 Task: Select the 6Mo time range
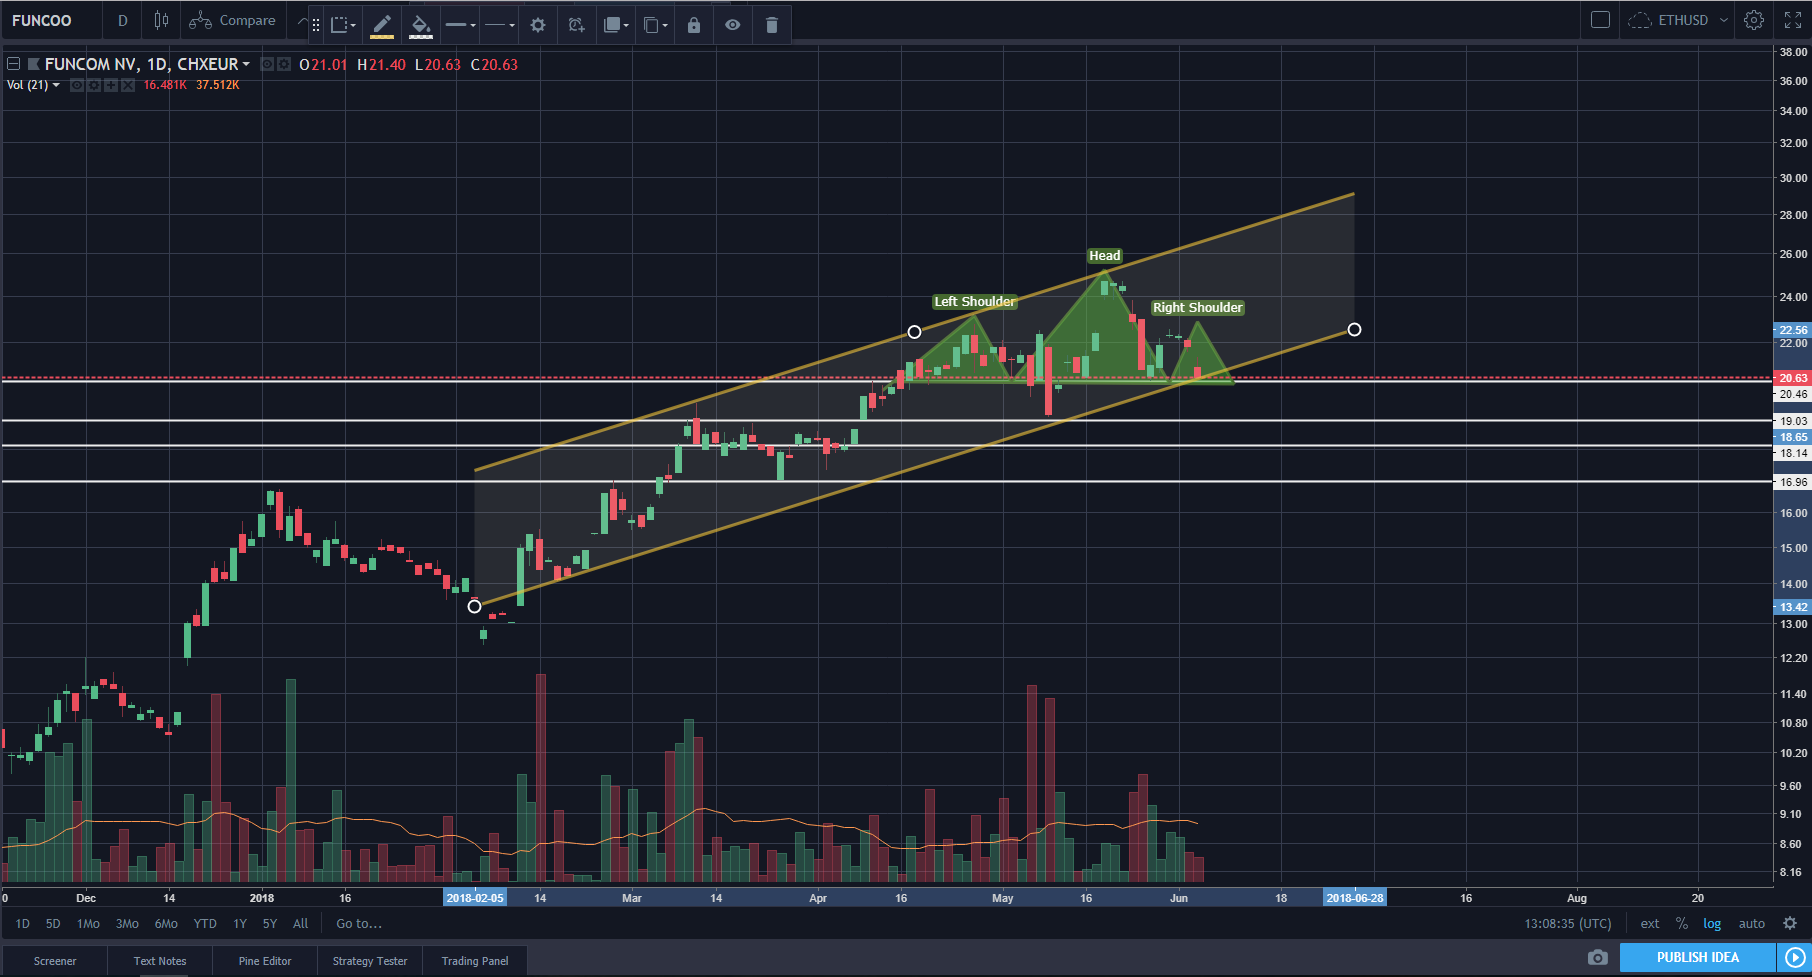pyautogui.click(x=166, y=924)
